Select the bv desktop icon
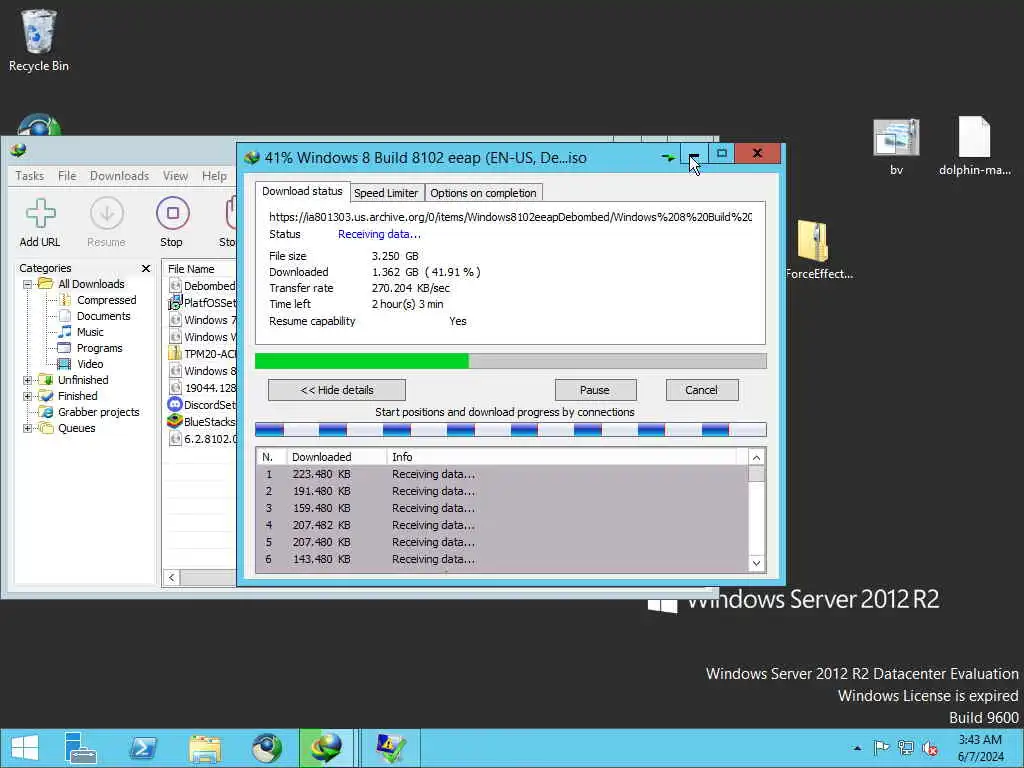Screen dimensions: 1024x768 [896, 147]
